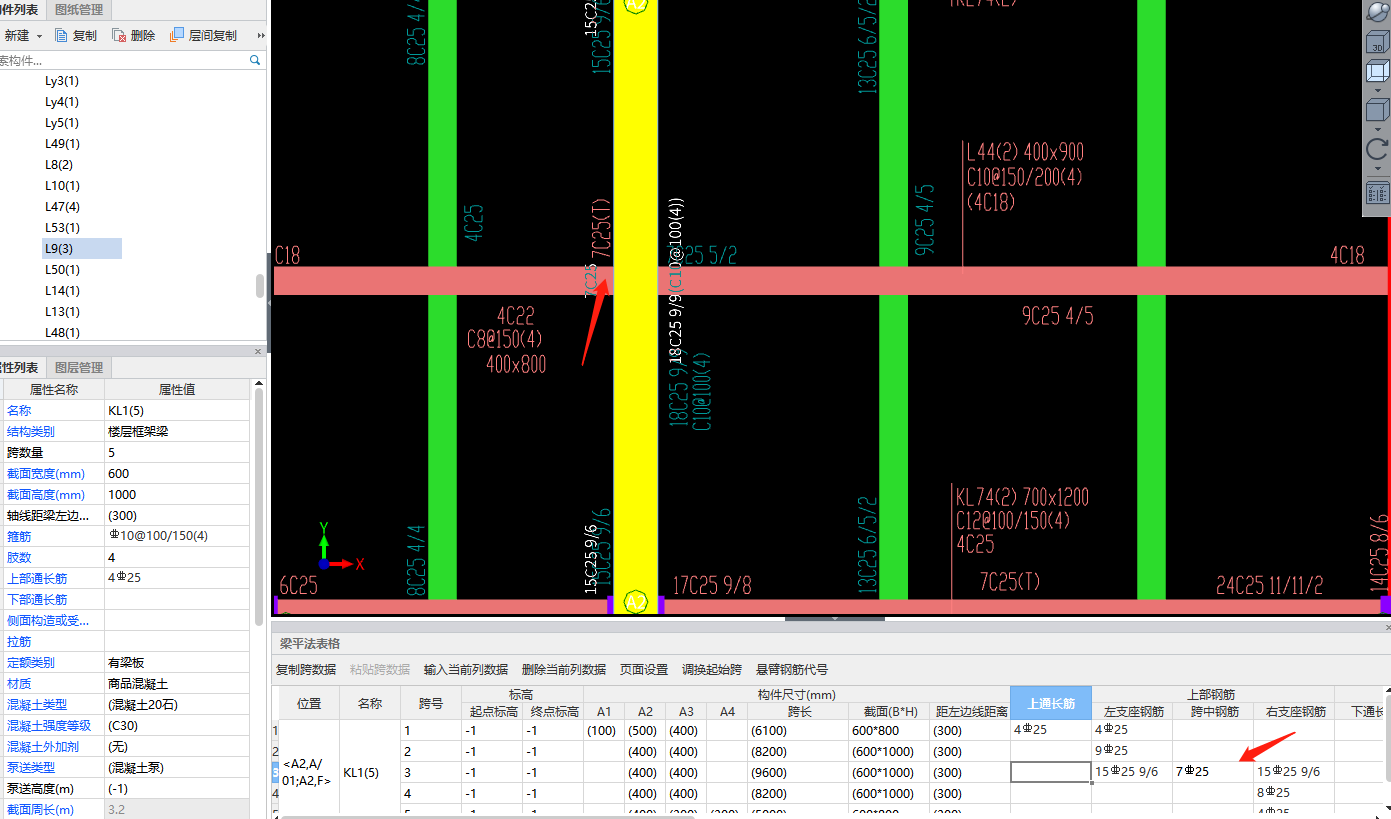Select L47(4) in component list
This screenshot has width=1391, height=819.
[62, 207]
